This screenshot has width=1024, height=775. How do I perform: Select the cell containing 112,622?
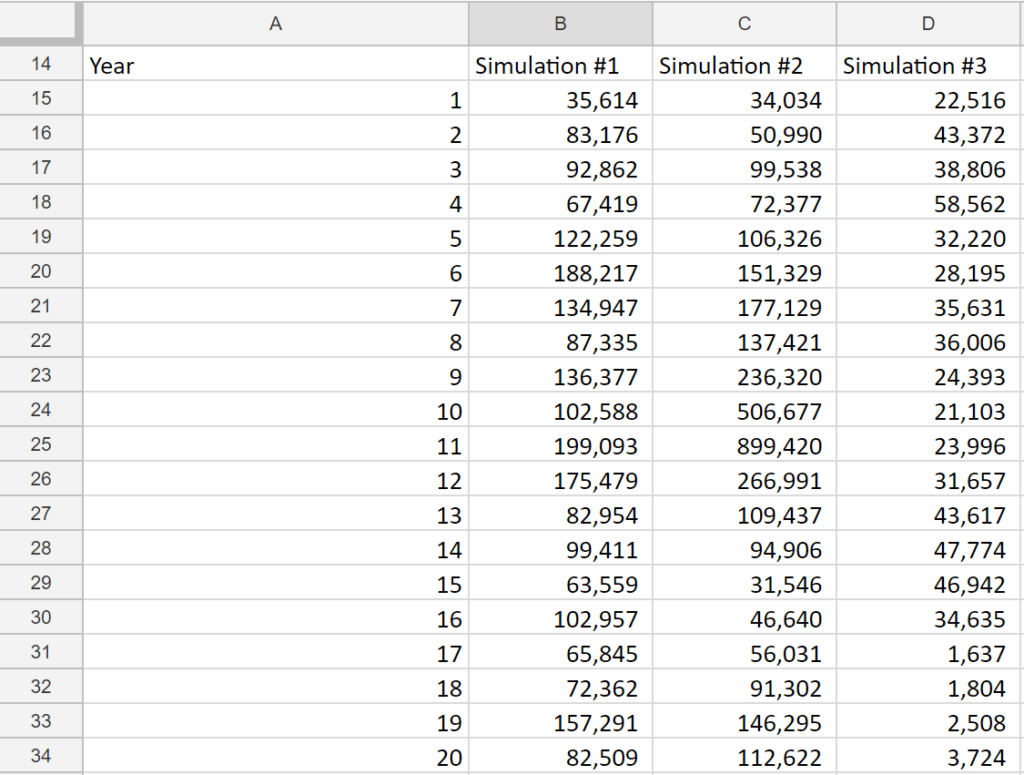(744, 757)
